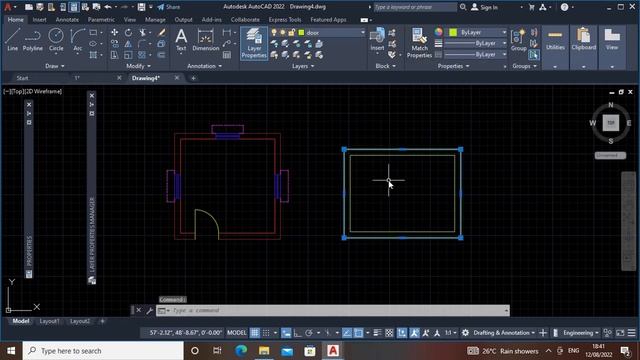Click the MODEL space button in status bar
Viewport: 640px width, 360px height.
237,333
